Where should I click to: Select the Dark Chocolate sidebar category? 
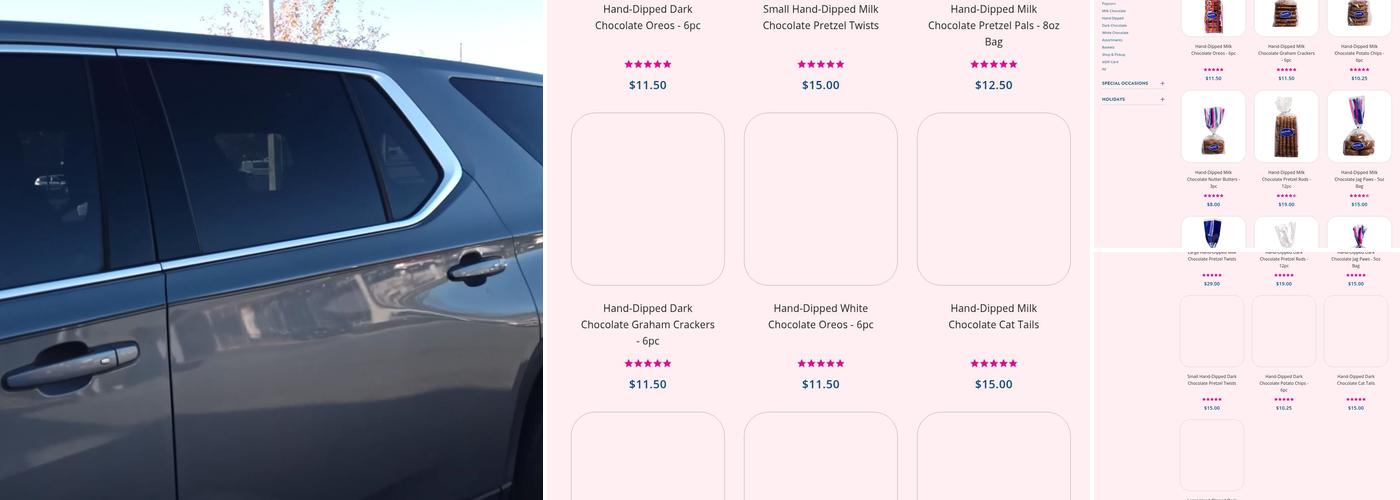pyautogui.click(x=1113, y=25)
